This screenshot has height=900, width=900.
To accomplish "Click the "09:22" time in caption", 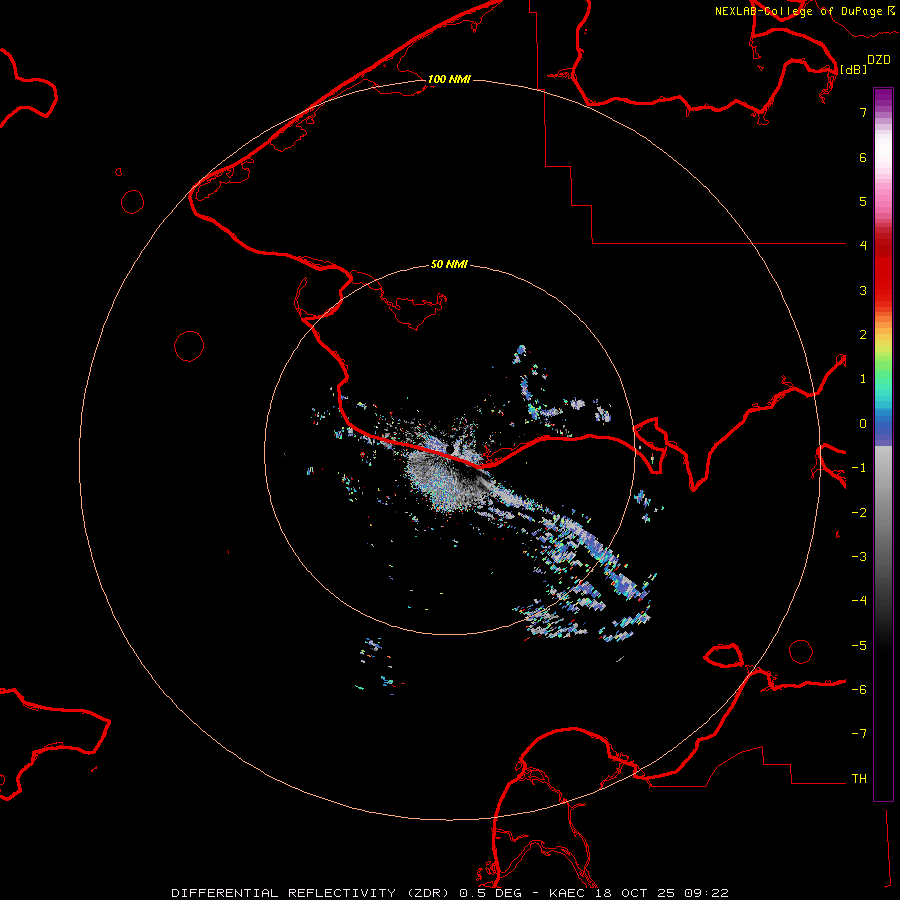I will pyautogui.click(x=706, y=893).
